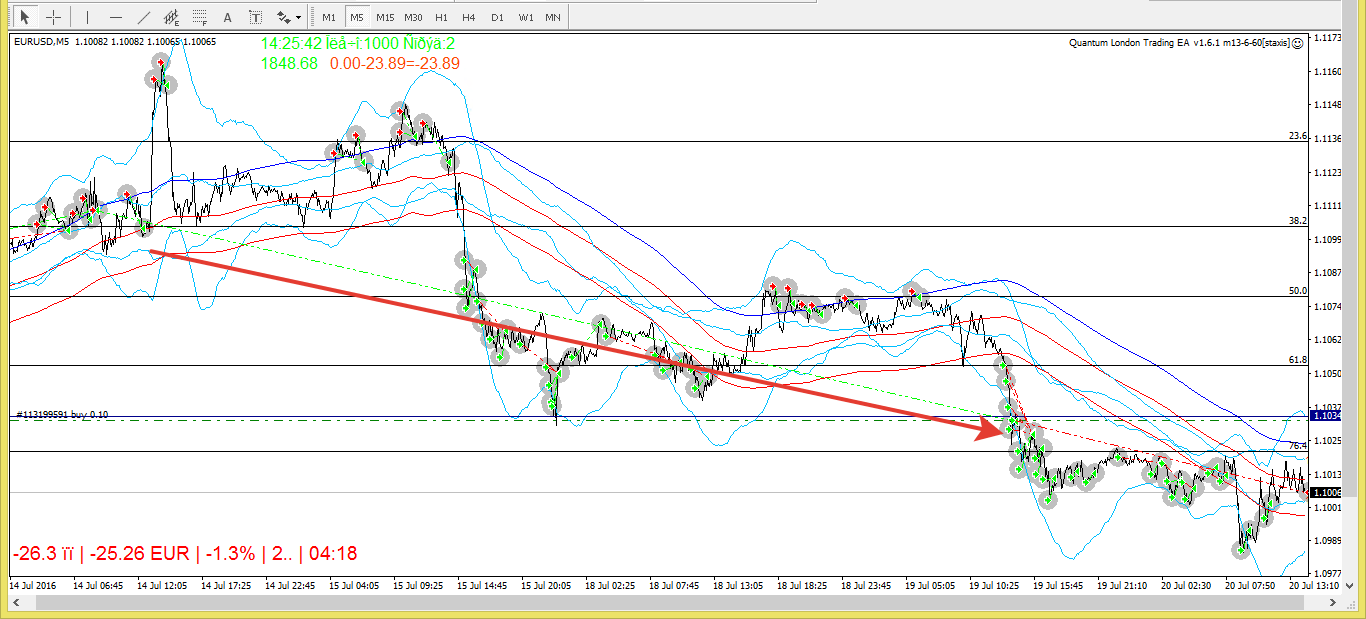
Task: Click the Expert Advisor smiley face icon
Action: [1298, 43]
